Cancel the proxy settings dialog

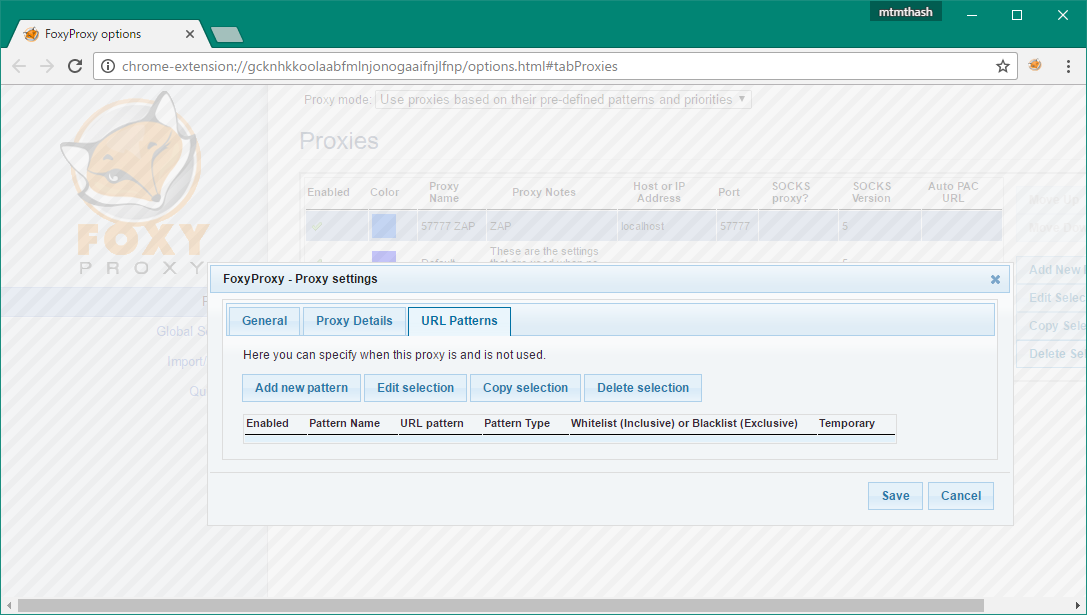(960, 495)
